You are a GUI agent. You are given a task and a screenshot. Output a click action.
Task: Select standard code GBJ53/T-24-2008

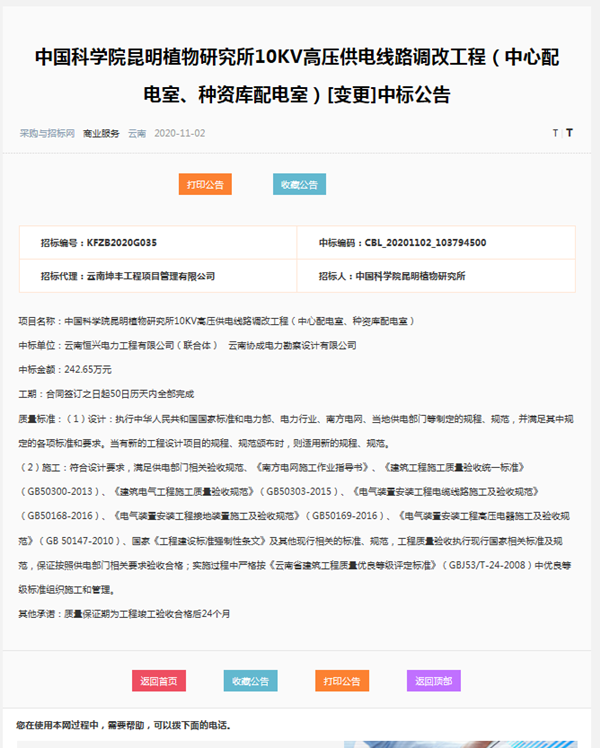pyautogui.click(x=486, y=565)
